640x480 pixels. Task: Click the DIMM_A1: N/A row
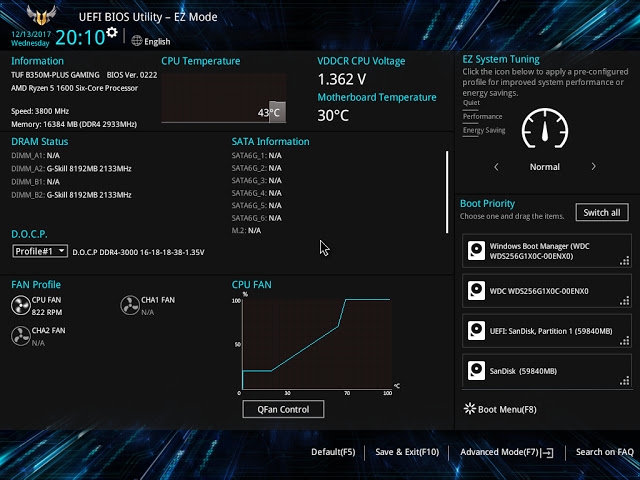pyautogui.click(x=35, y=156)
